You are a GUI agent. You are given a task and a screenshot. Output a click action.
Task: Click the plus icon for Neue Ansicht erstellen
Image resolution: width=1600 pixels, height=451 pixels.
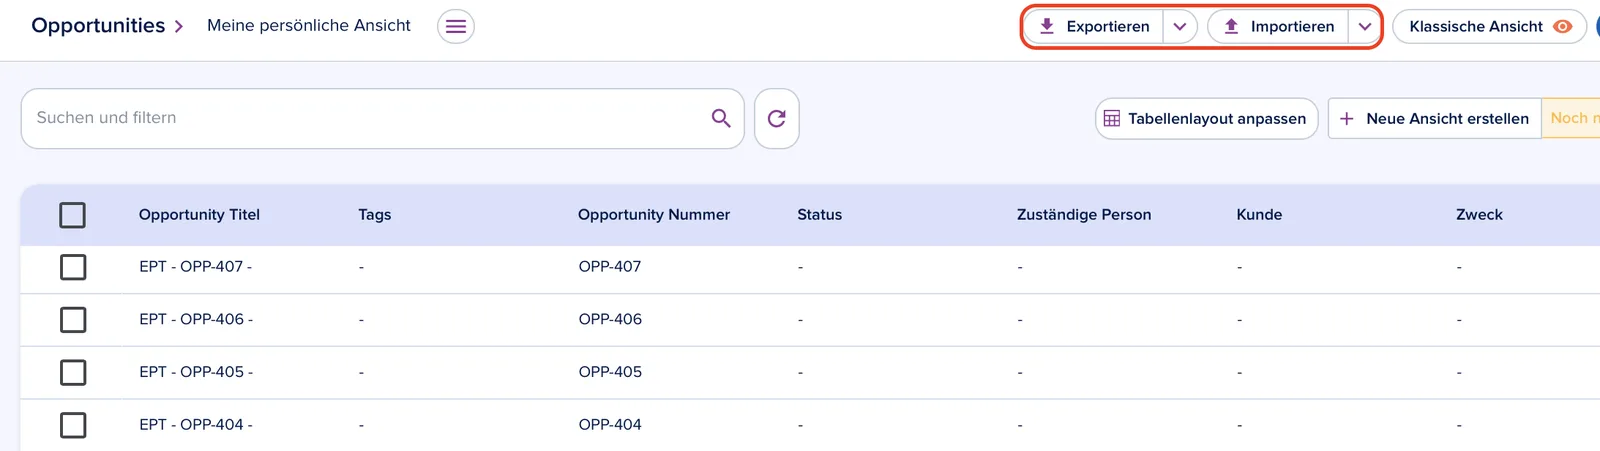(1347, 118)
